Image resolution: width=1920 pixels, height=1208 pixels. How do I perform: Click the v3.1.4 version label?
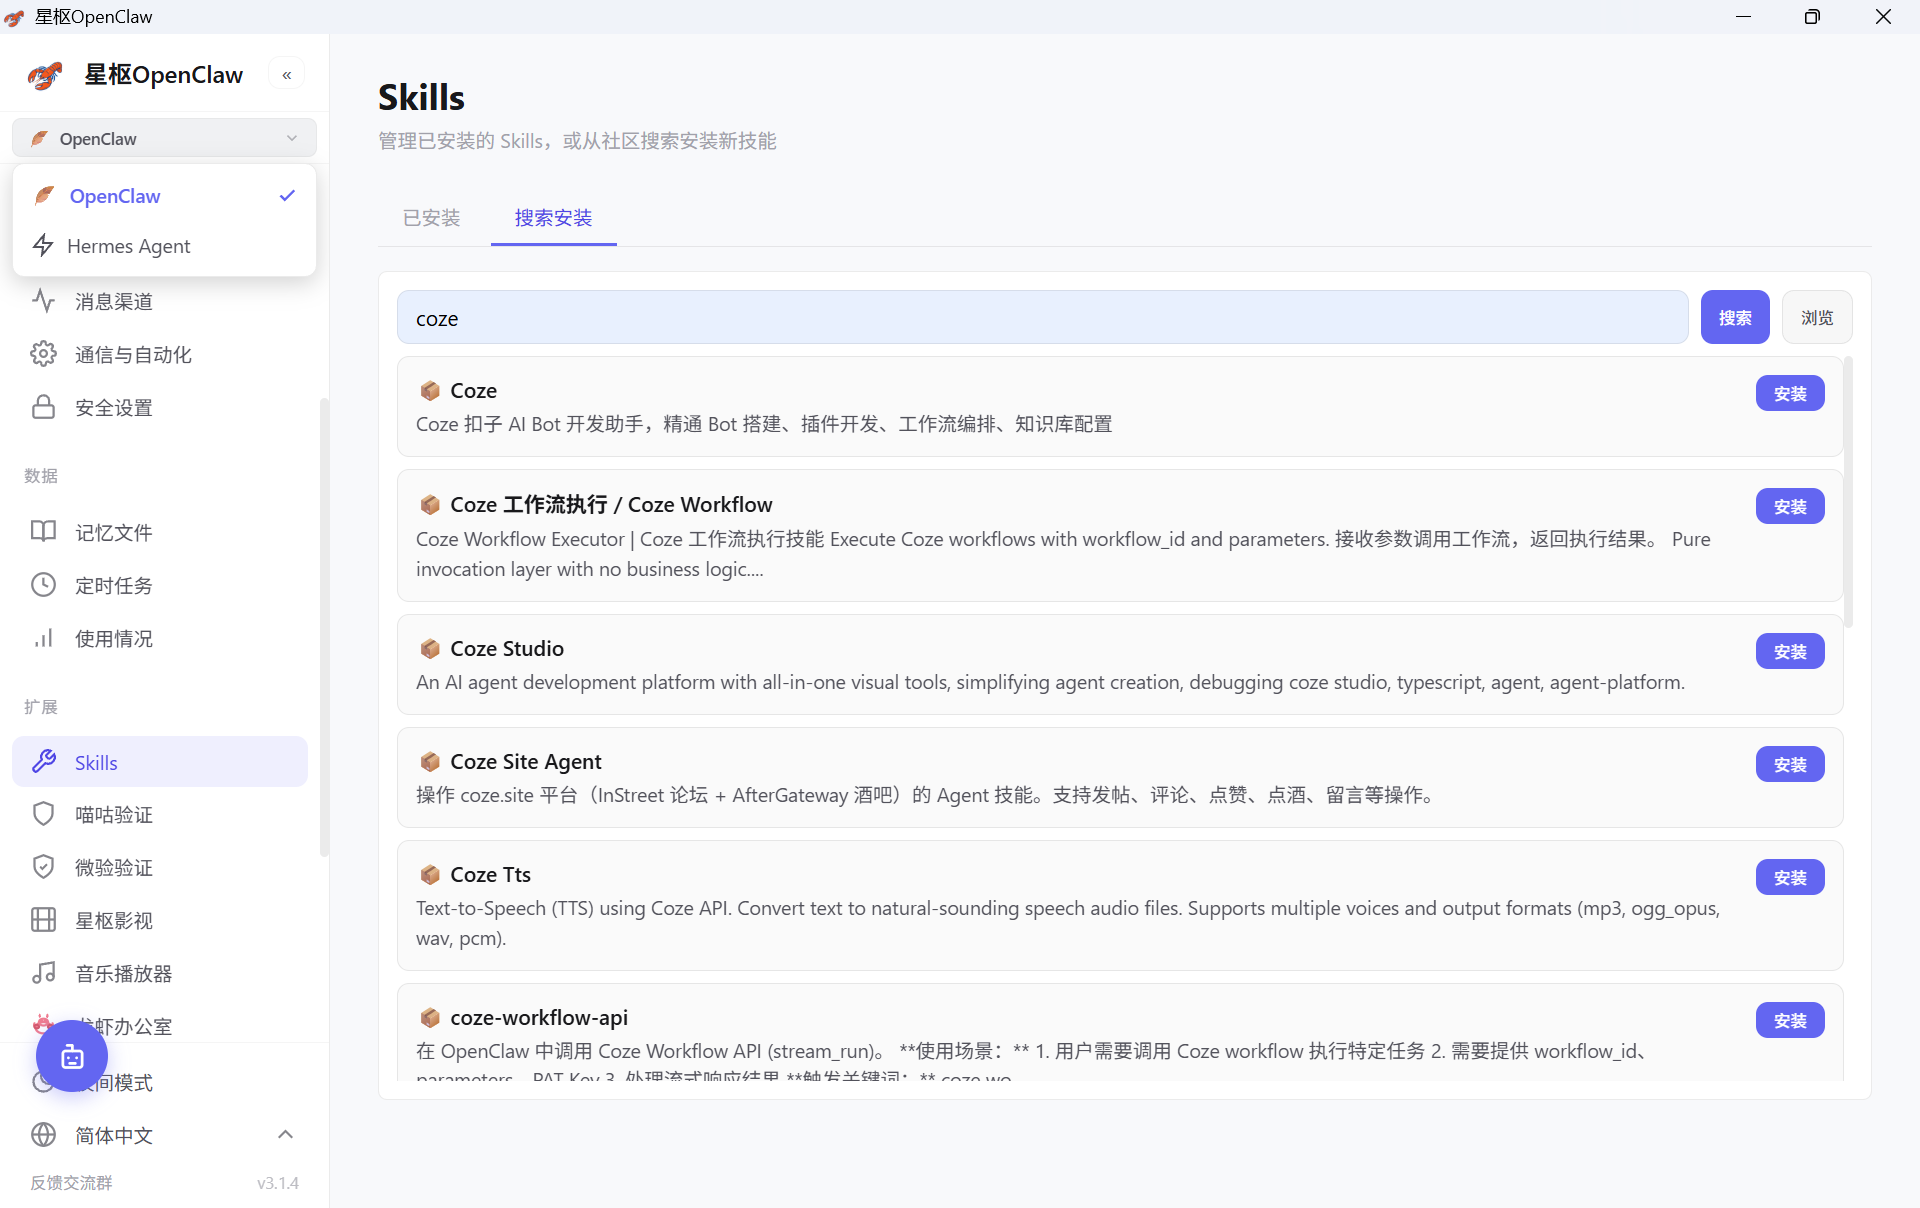tap(278, 1183)
